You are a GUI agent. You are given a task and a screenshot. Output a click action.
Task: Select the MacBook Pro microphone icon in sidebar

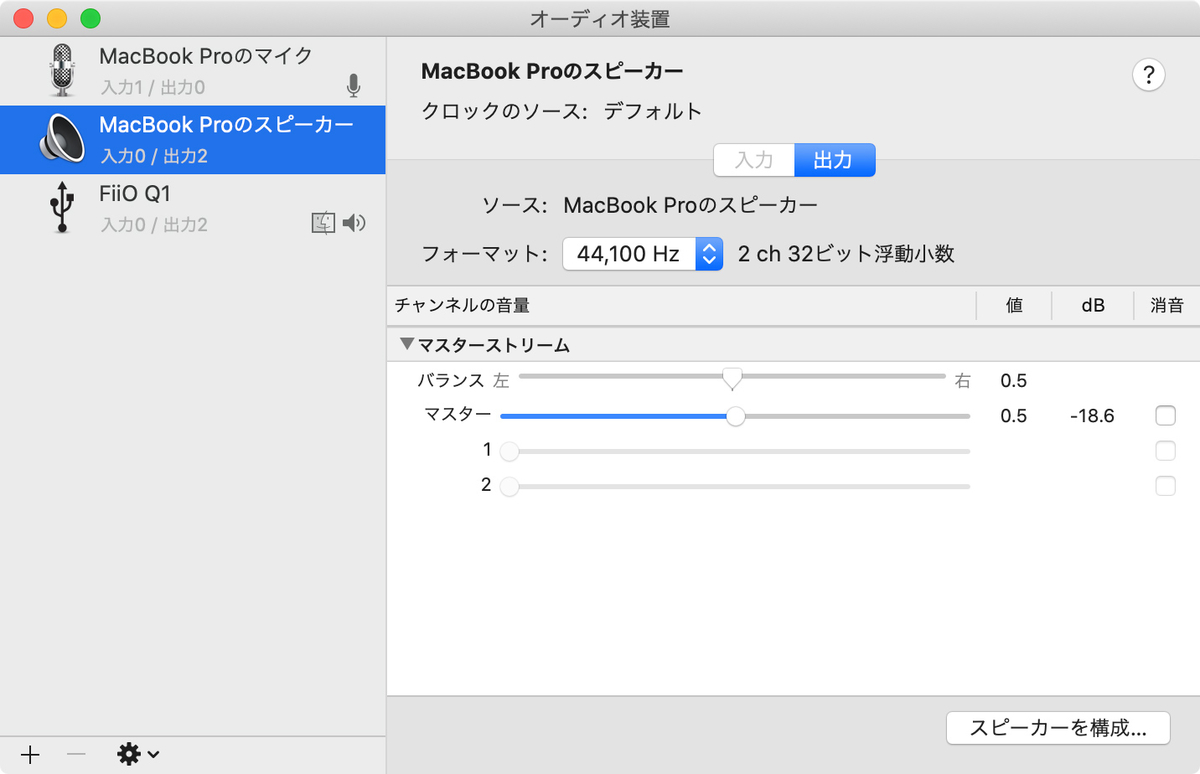pos(63,71)
